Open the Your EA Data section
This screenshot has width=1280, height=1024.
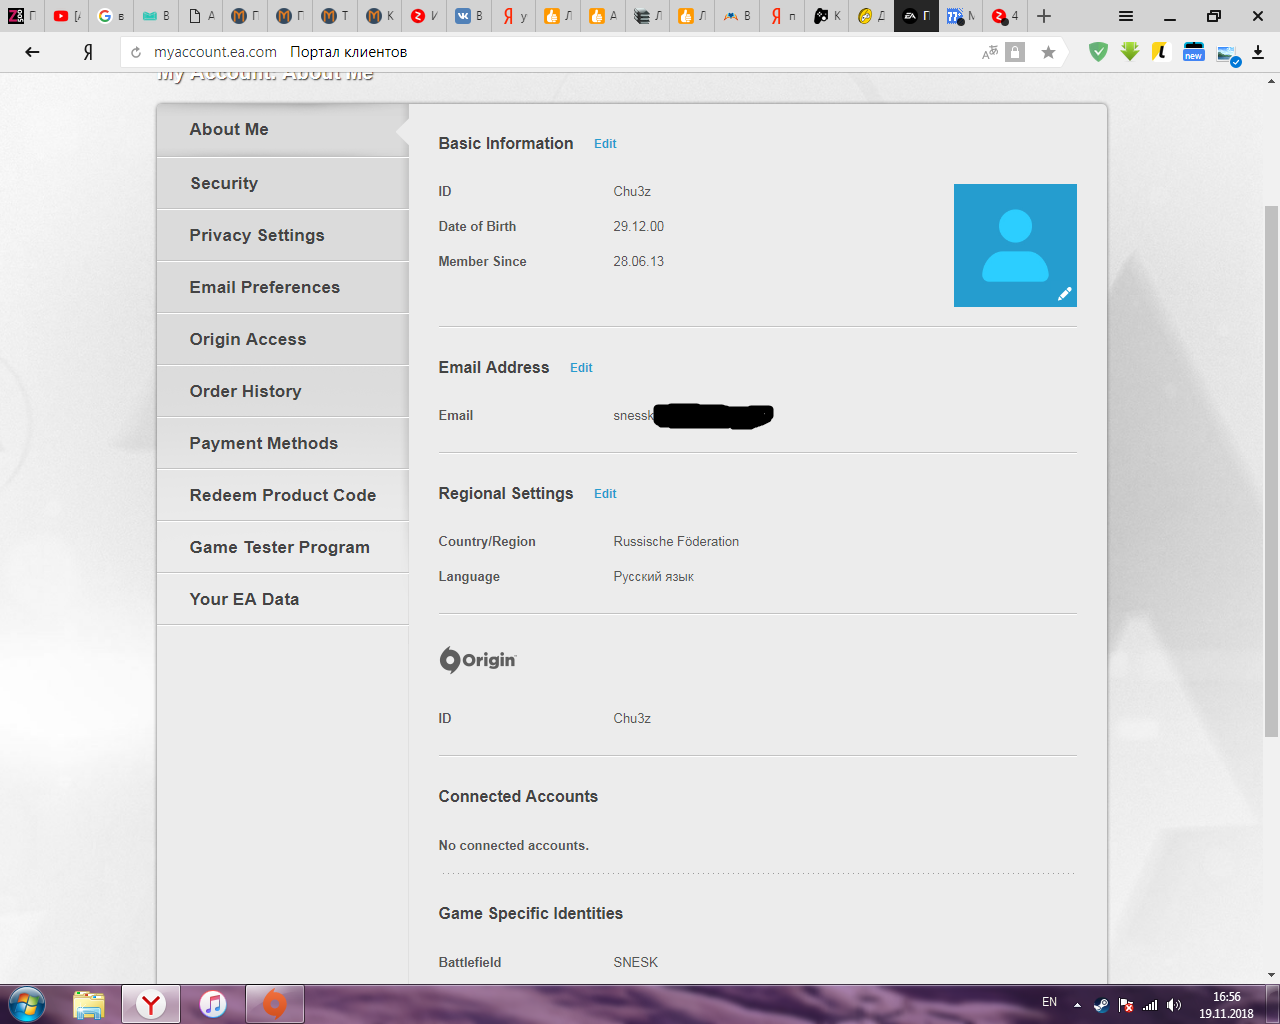pos(282,599)
